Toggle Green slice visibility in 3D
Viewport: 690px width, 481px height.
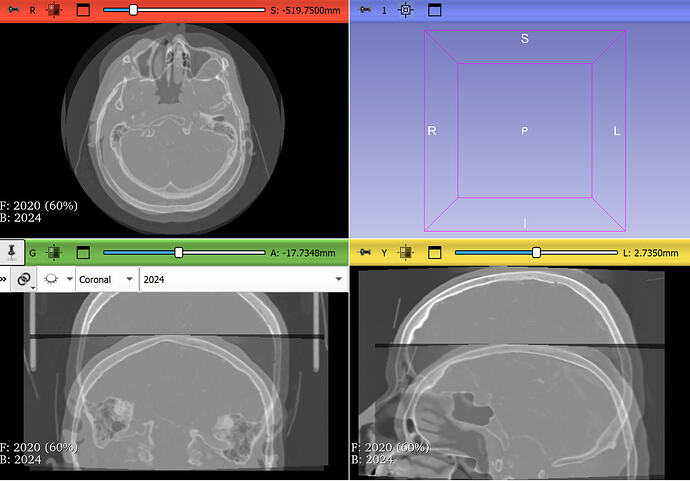(x=52, y=279)
